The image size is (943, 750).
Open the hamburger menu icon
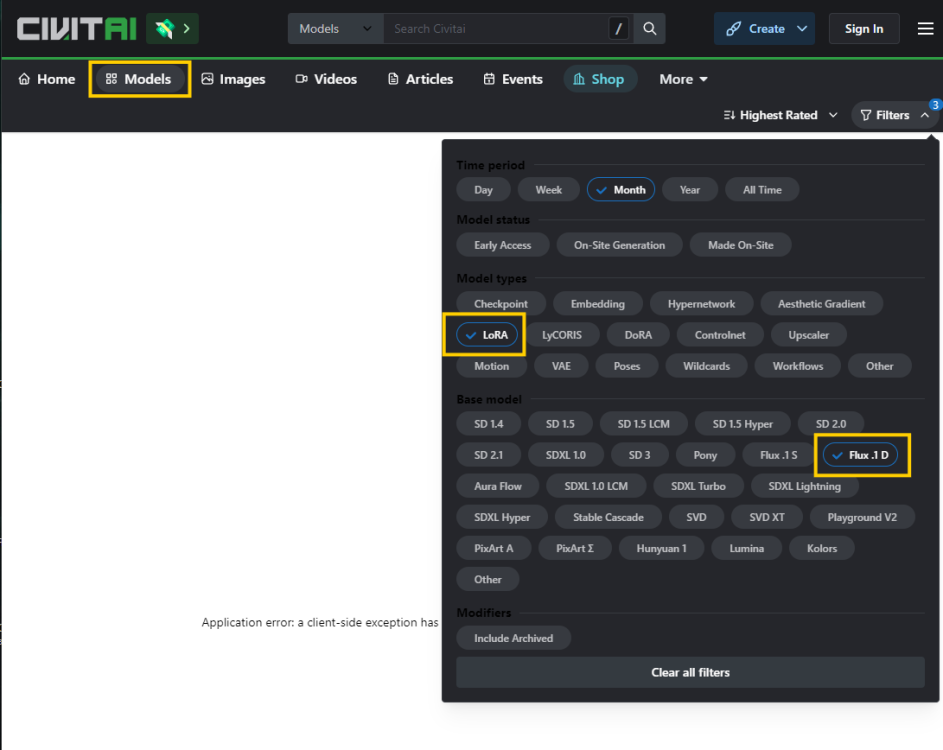[925, 28]
